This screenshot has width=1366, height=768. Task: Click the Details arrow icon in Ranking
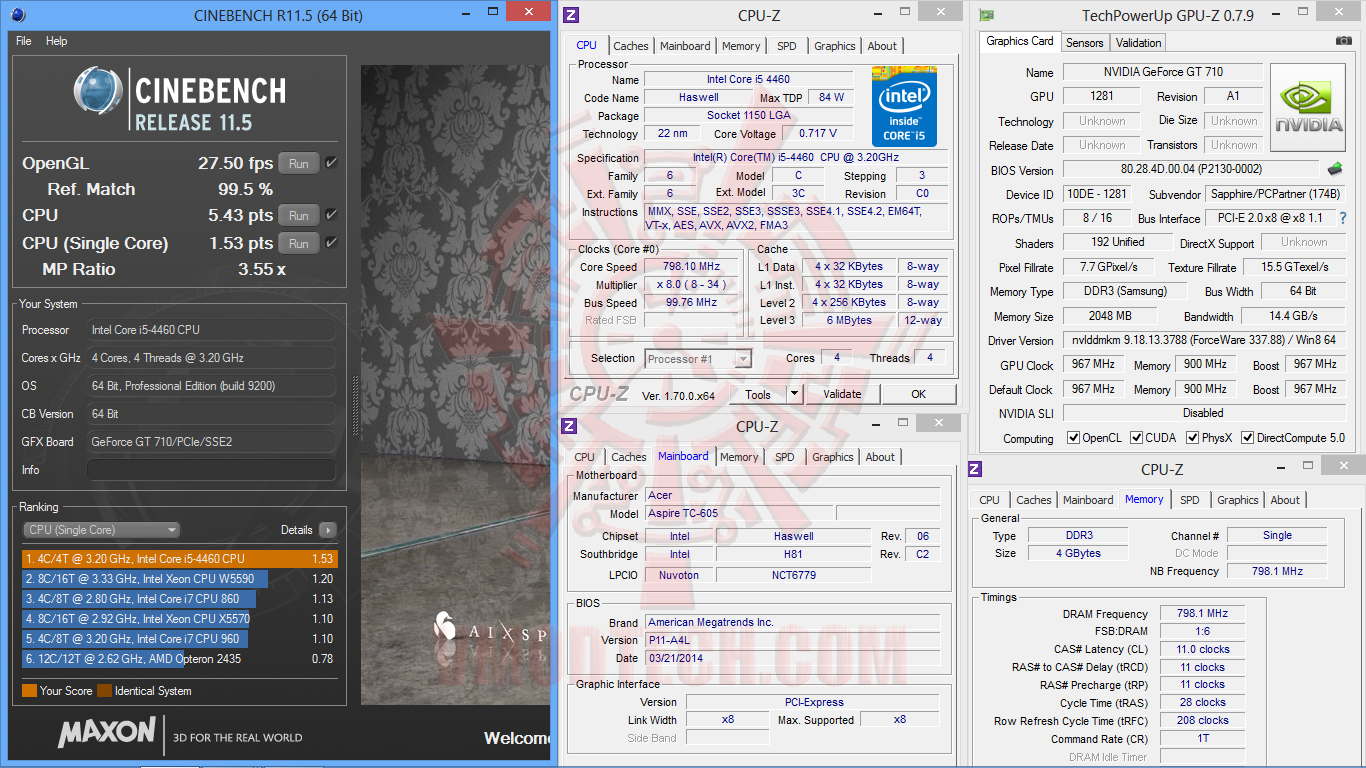coord(327,530)
